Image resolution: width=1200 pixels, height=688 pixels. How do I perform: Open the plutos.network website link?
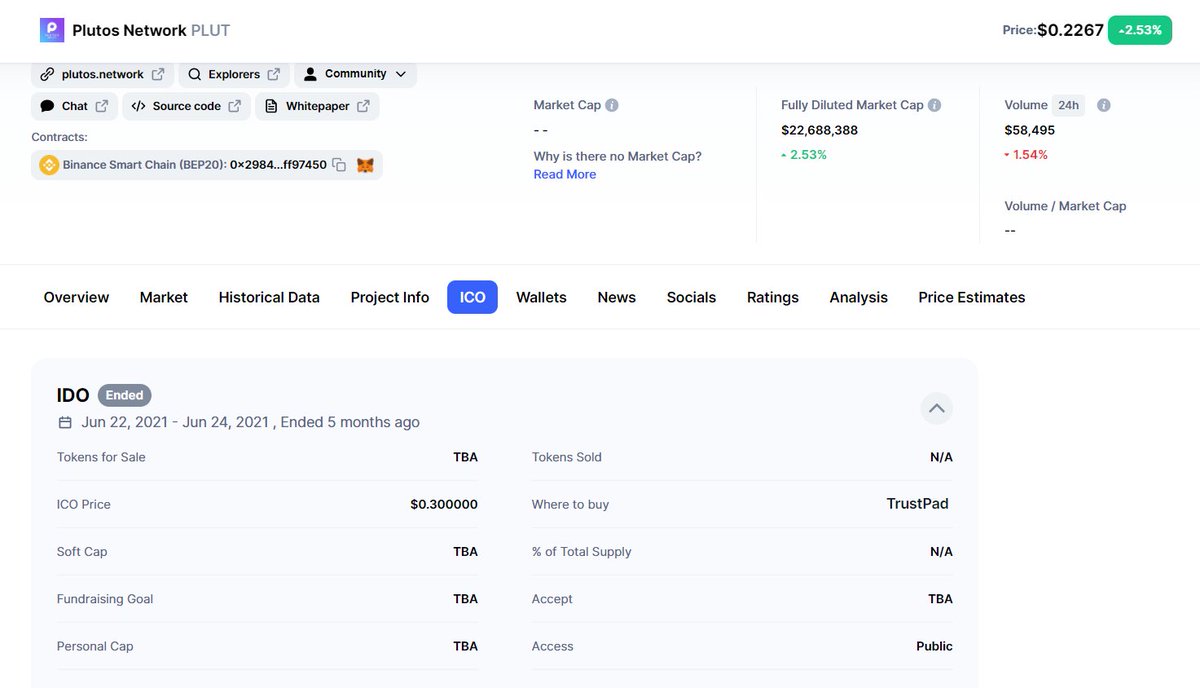[x=103, y=74]
